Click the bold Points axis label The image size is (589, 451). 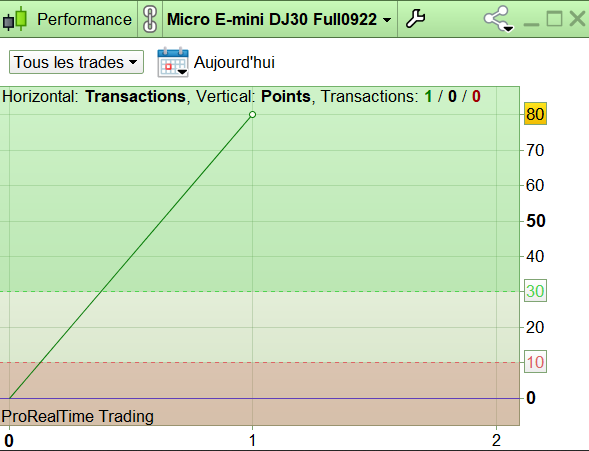pyautogui.click(x=286, y=97)
